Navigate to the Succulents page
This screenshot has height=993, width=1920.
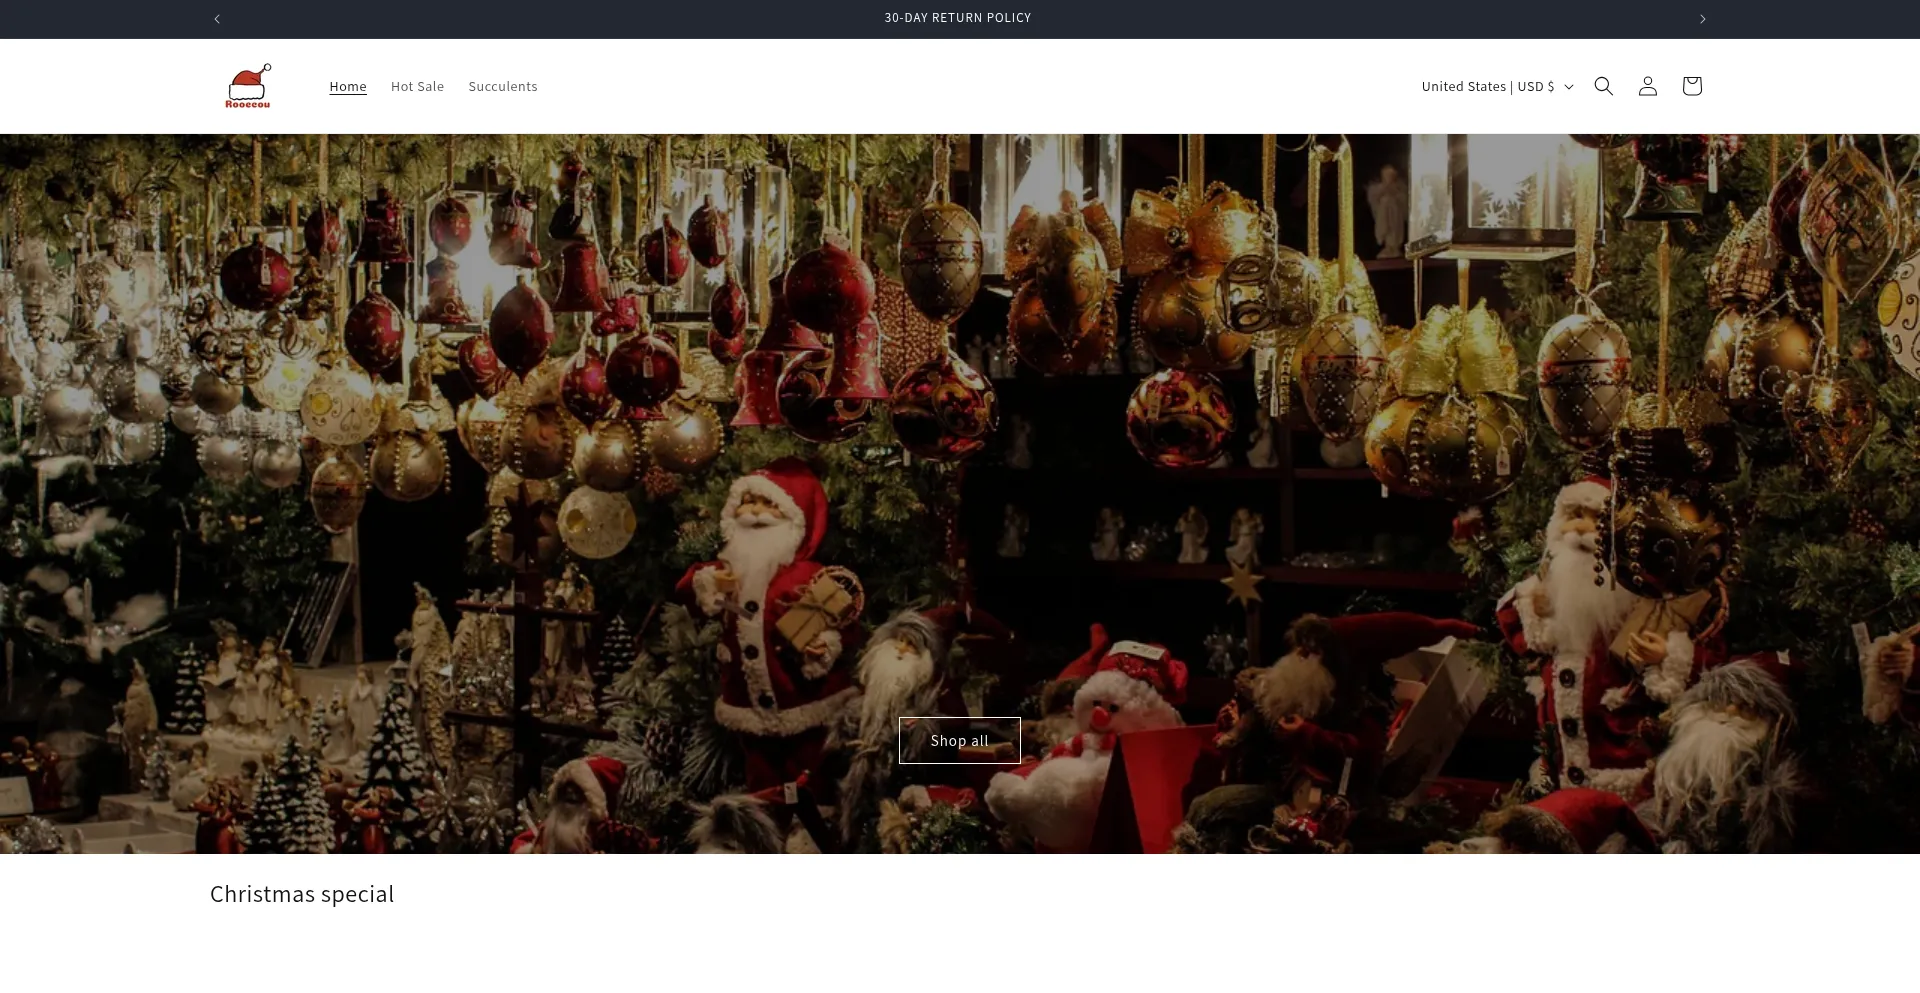click(502, 87)
